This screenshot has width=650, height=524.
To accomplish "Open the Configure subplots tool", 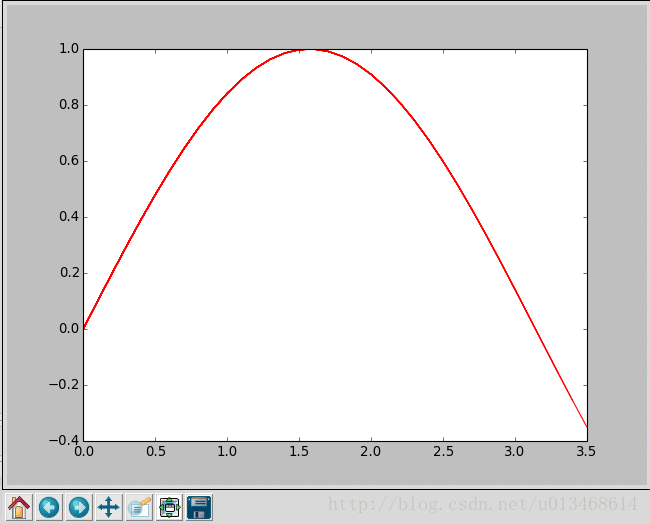I will [169, 507].
